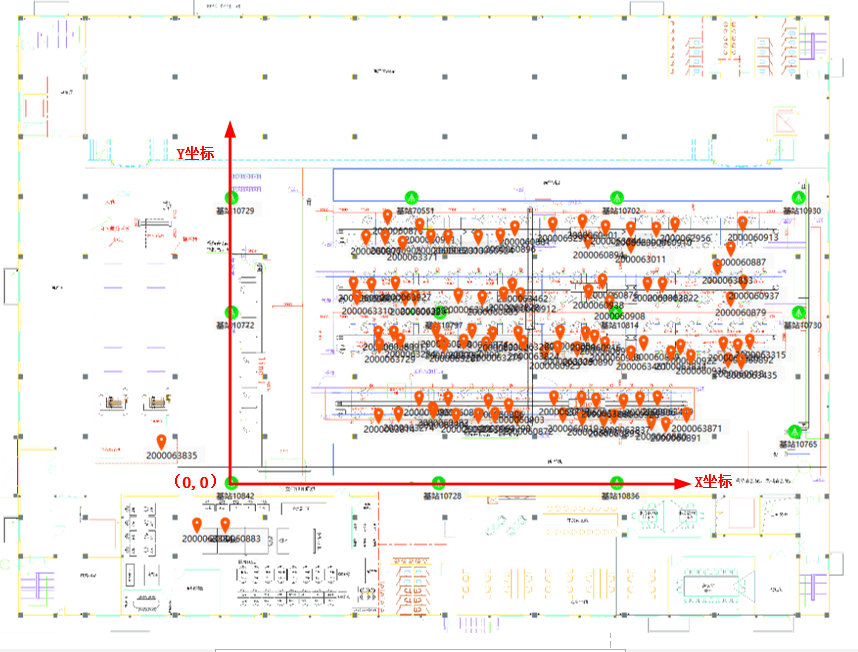Select tag pin 2000062956
This screenshot has width=858, height=652.
pos(675,224)
